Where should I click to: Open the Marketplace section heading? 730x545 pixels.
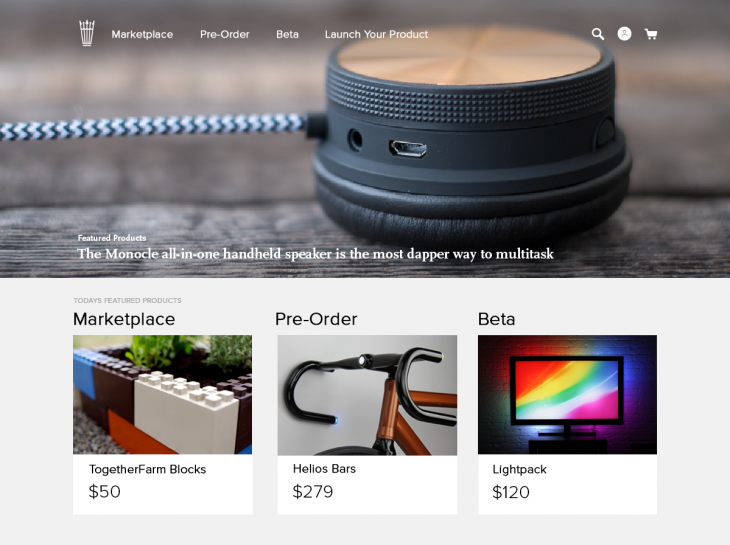(124, 319)
